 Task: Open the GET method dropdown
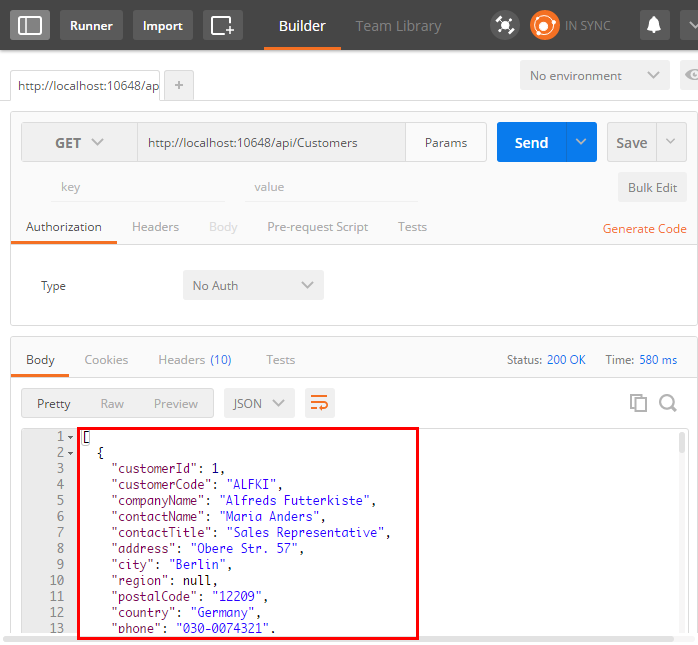pyautogui.click(x=79, y=142)
